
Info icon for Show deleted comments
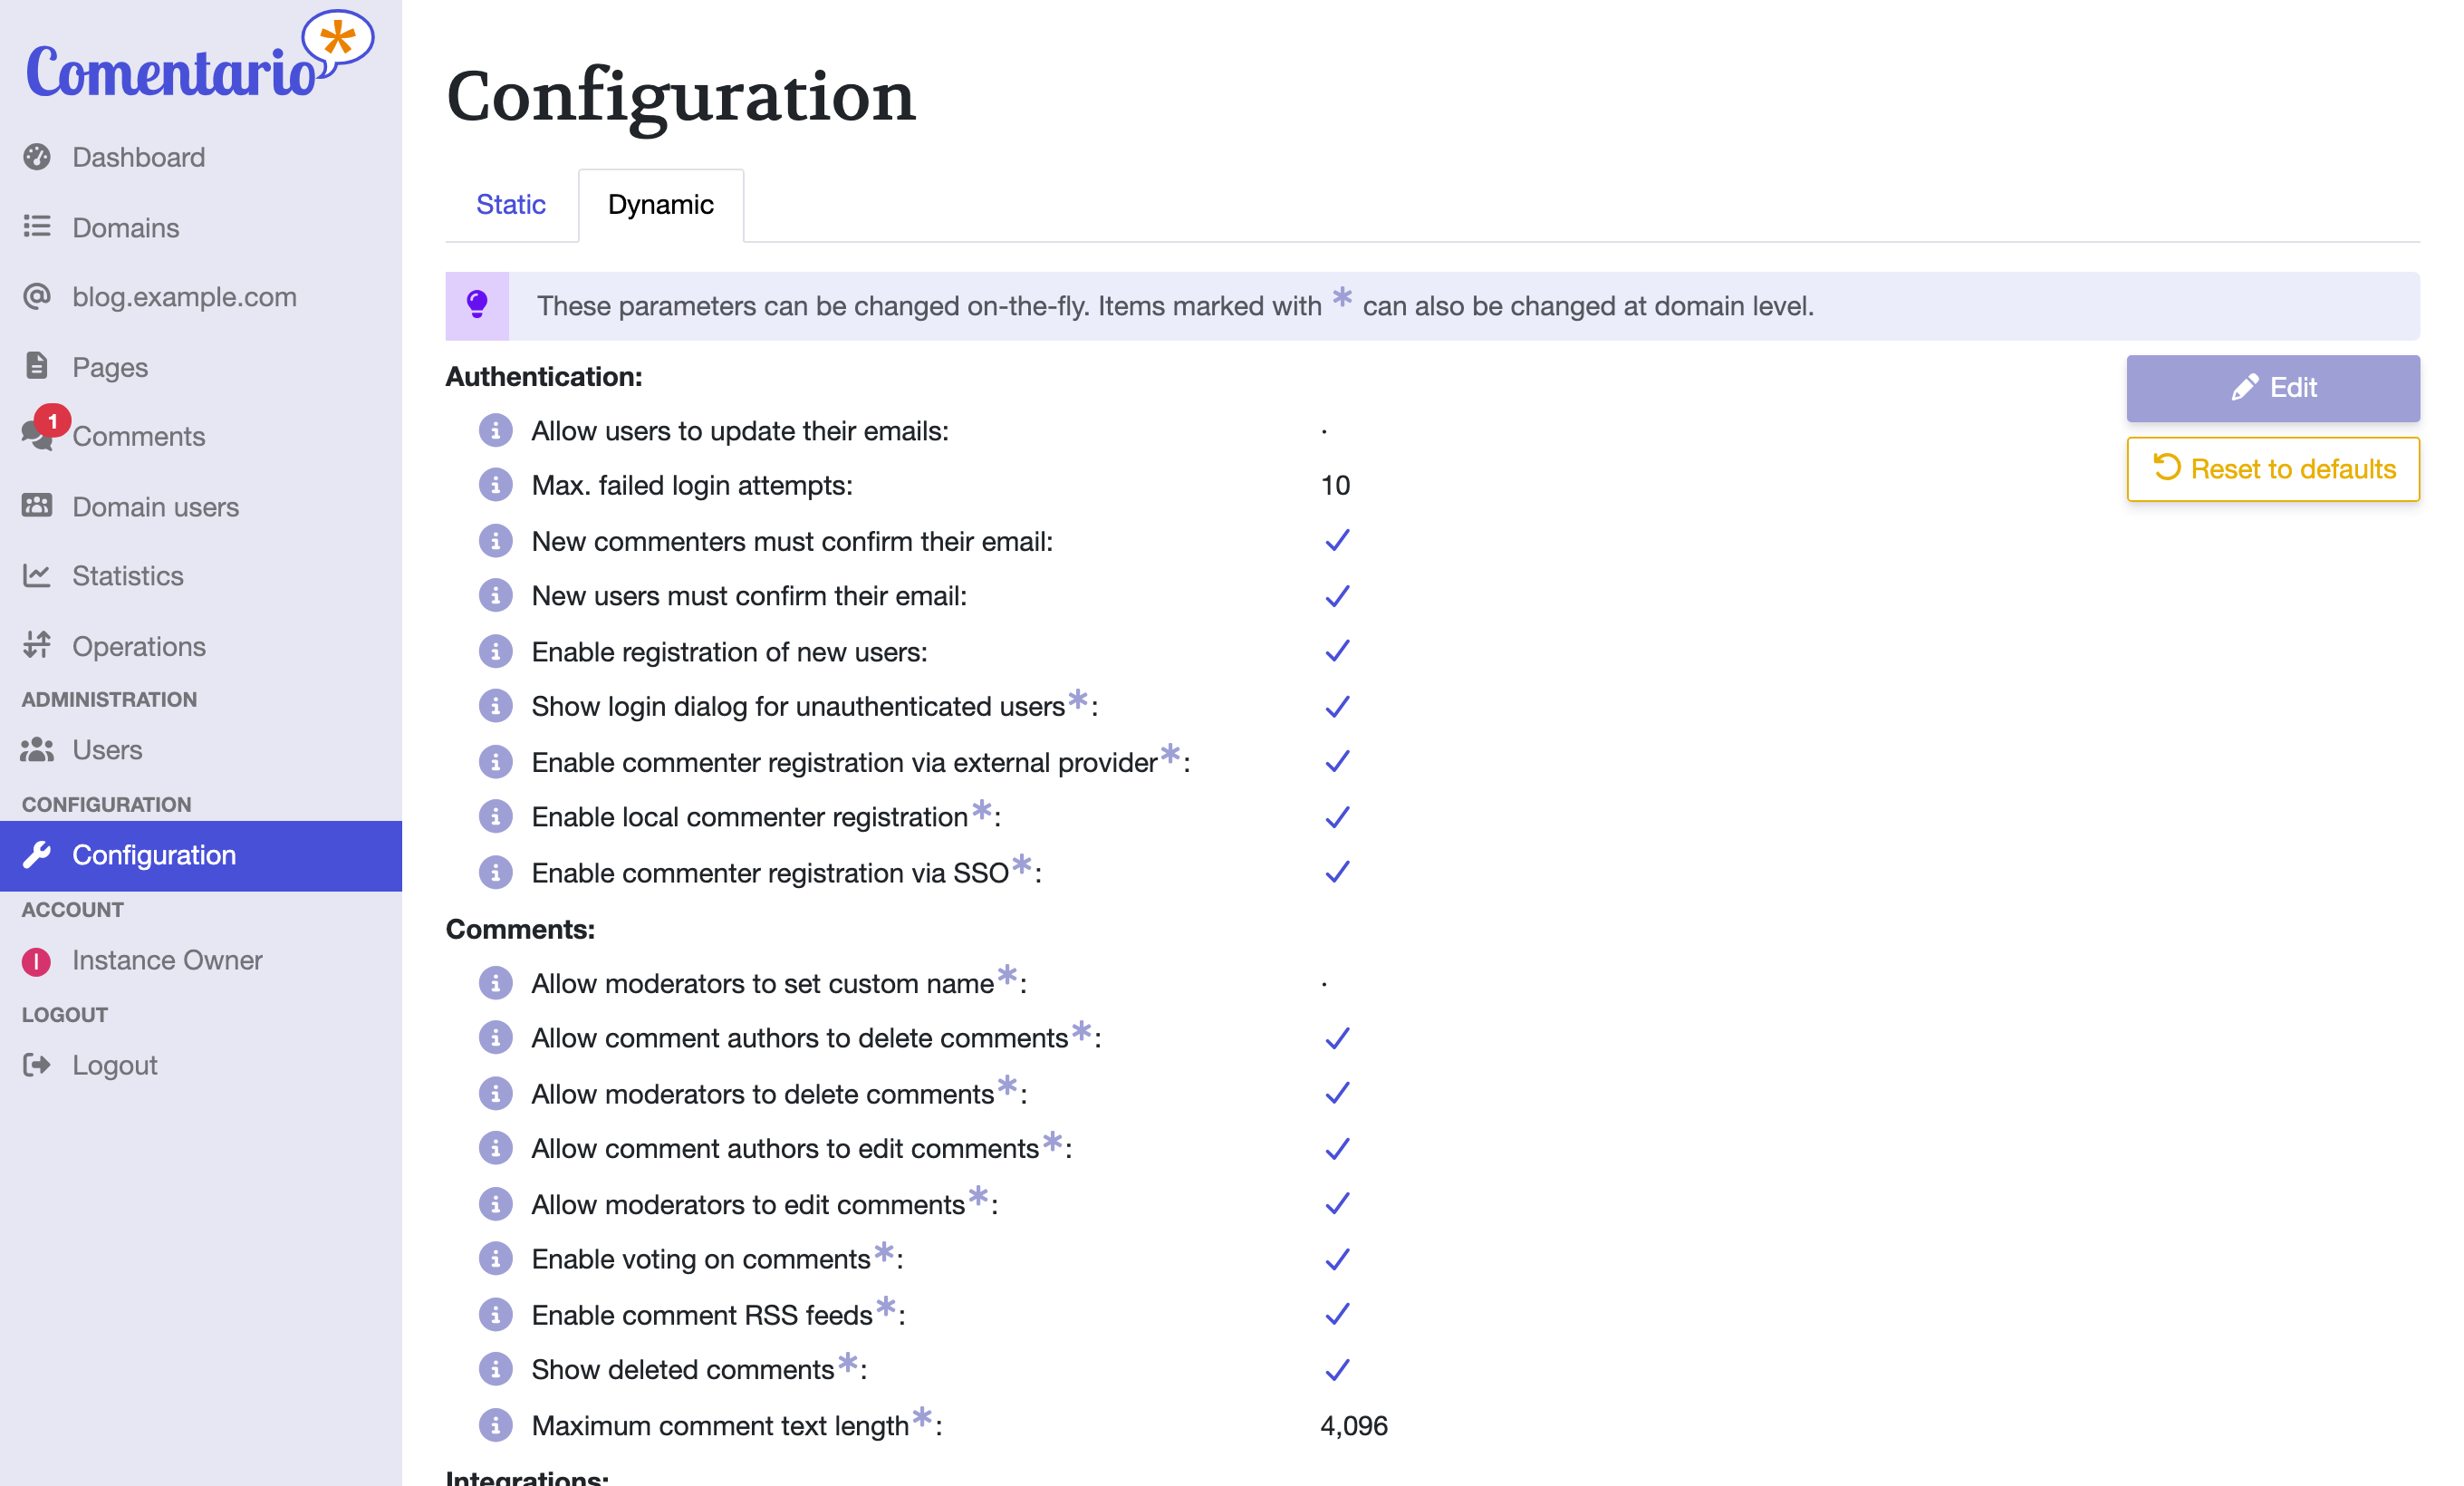pyautogui.click(x=495, y=1369)
